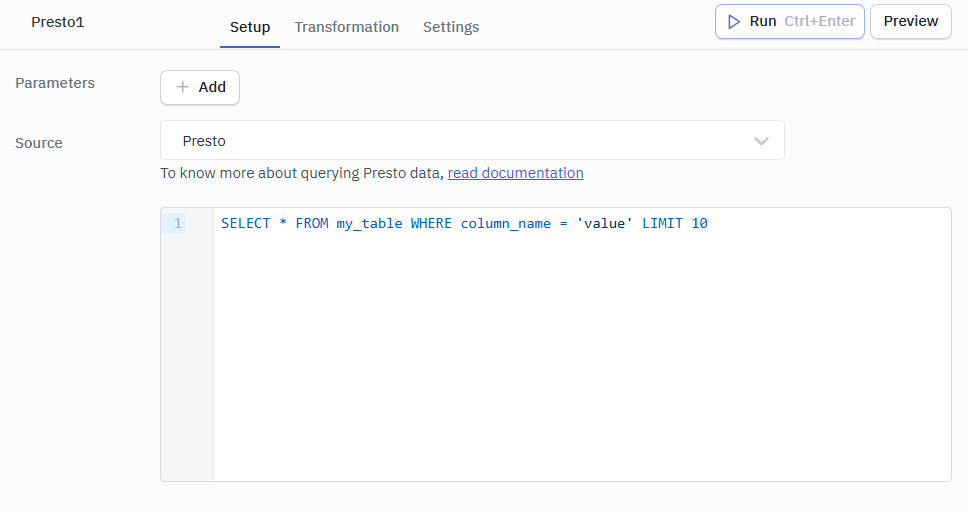Click column_name in the query

506,223
